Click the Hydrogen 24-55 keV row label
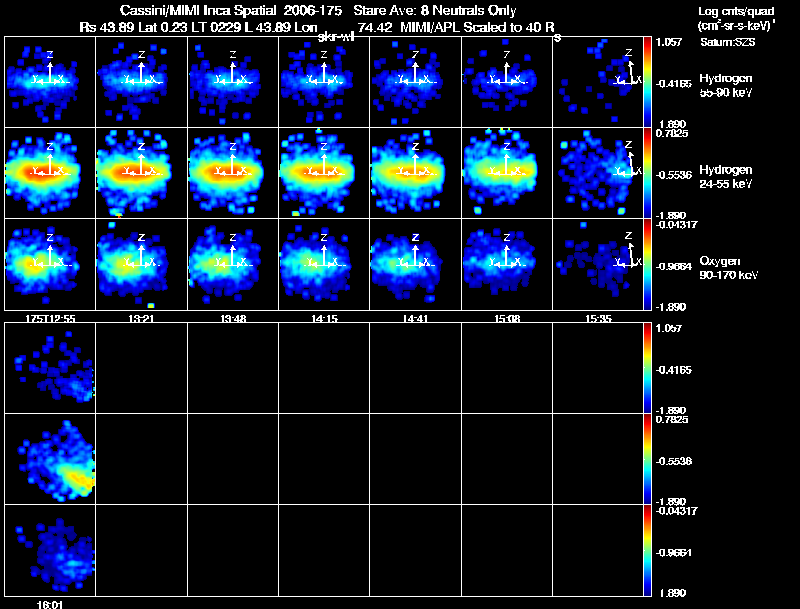The height and width of the screenshot is (609, 800). [725, 176]
